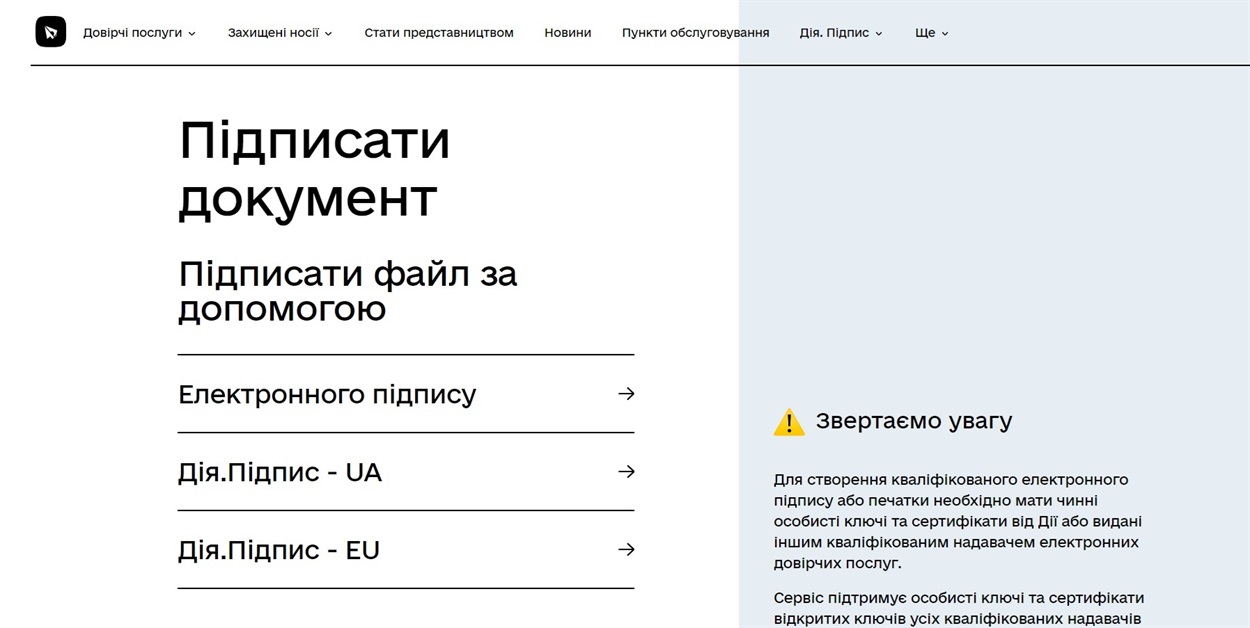Screen dimensions: 1250x628
Task: Click arrow icon beside Дія.Підпис - UA
Action: (x=626, y=472)
